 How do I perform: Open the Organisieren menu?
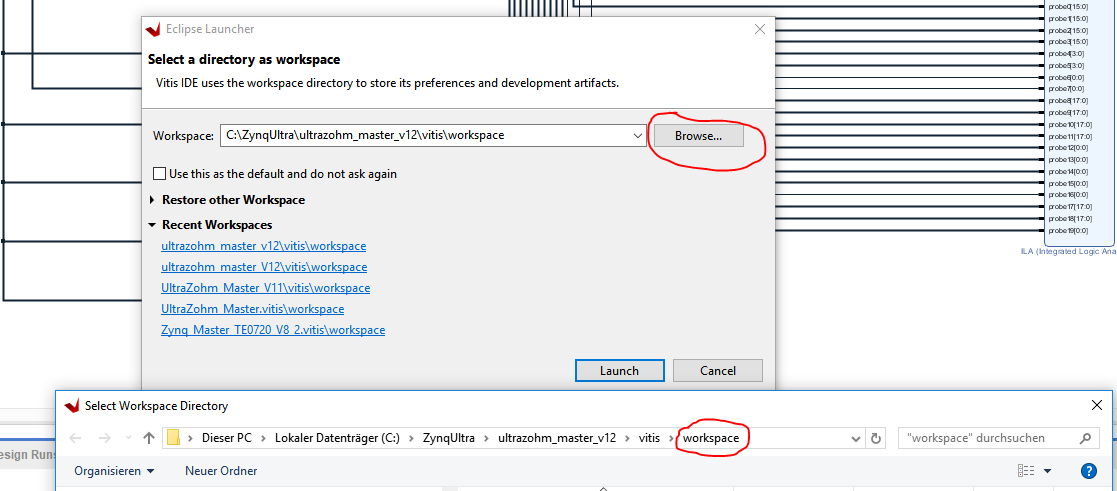click(x=114, y=471)
